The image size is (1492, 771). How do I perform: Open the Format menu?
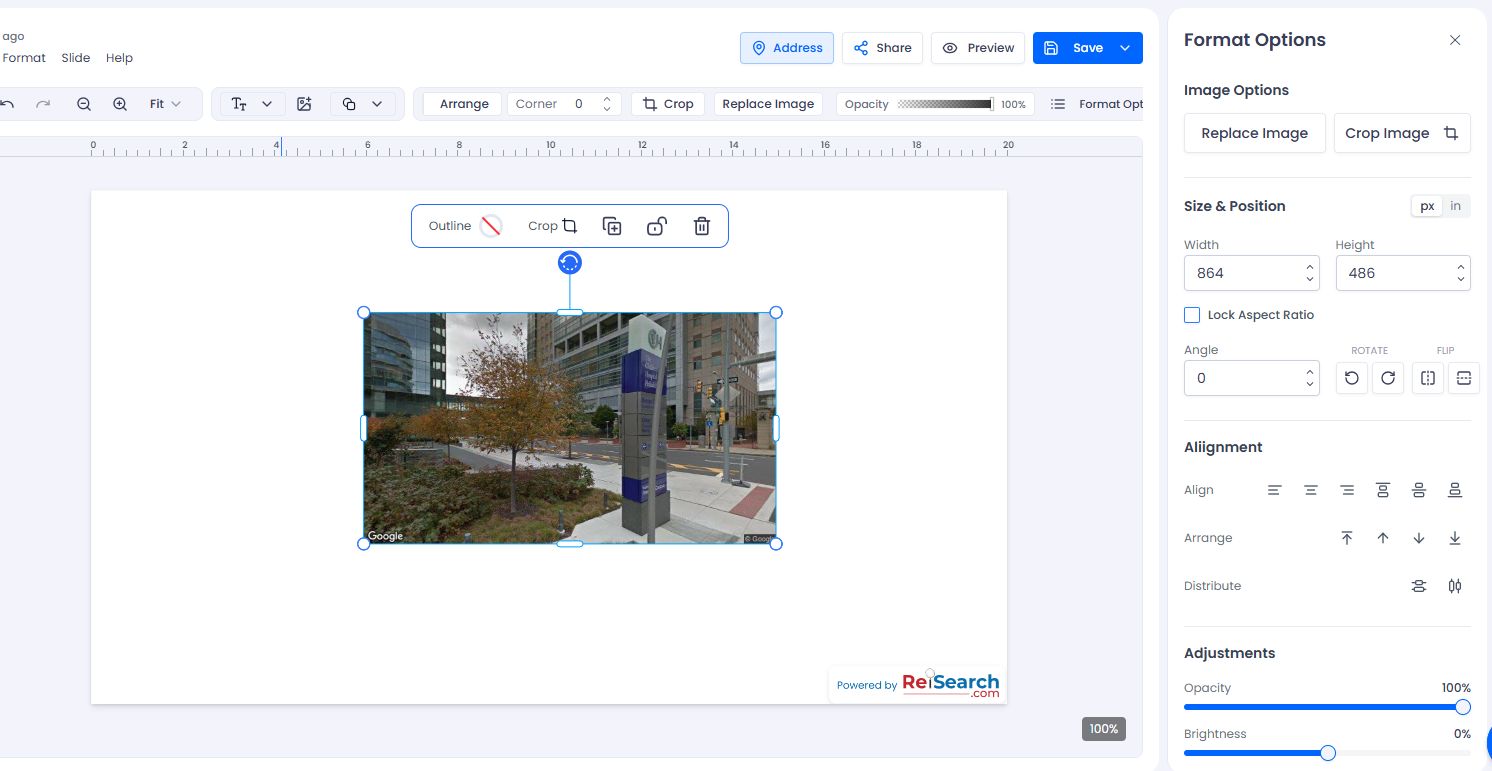tap(24, 58)
